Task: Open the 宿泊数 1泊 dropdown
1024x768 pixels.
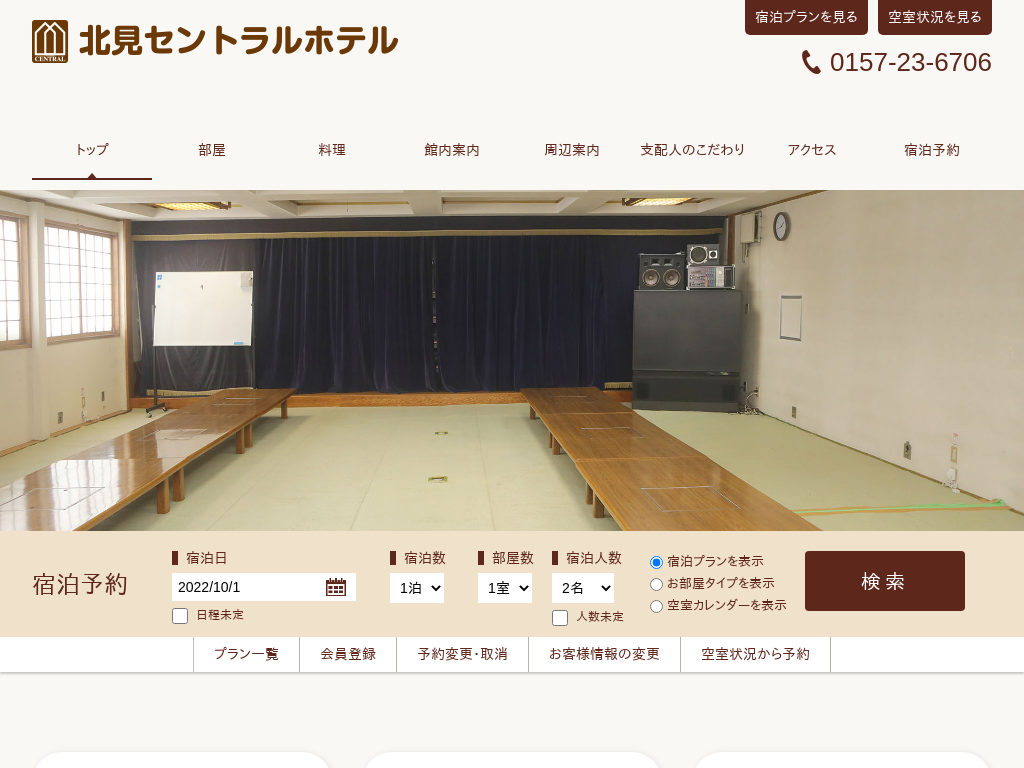Action: click(x=417, y=588)
